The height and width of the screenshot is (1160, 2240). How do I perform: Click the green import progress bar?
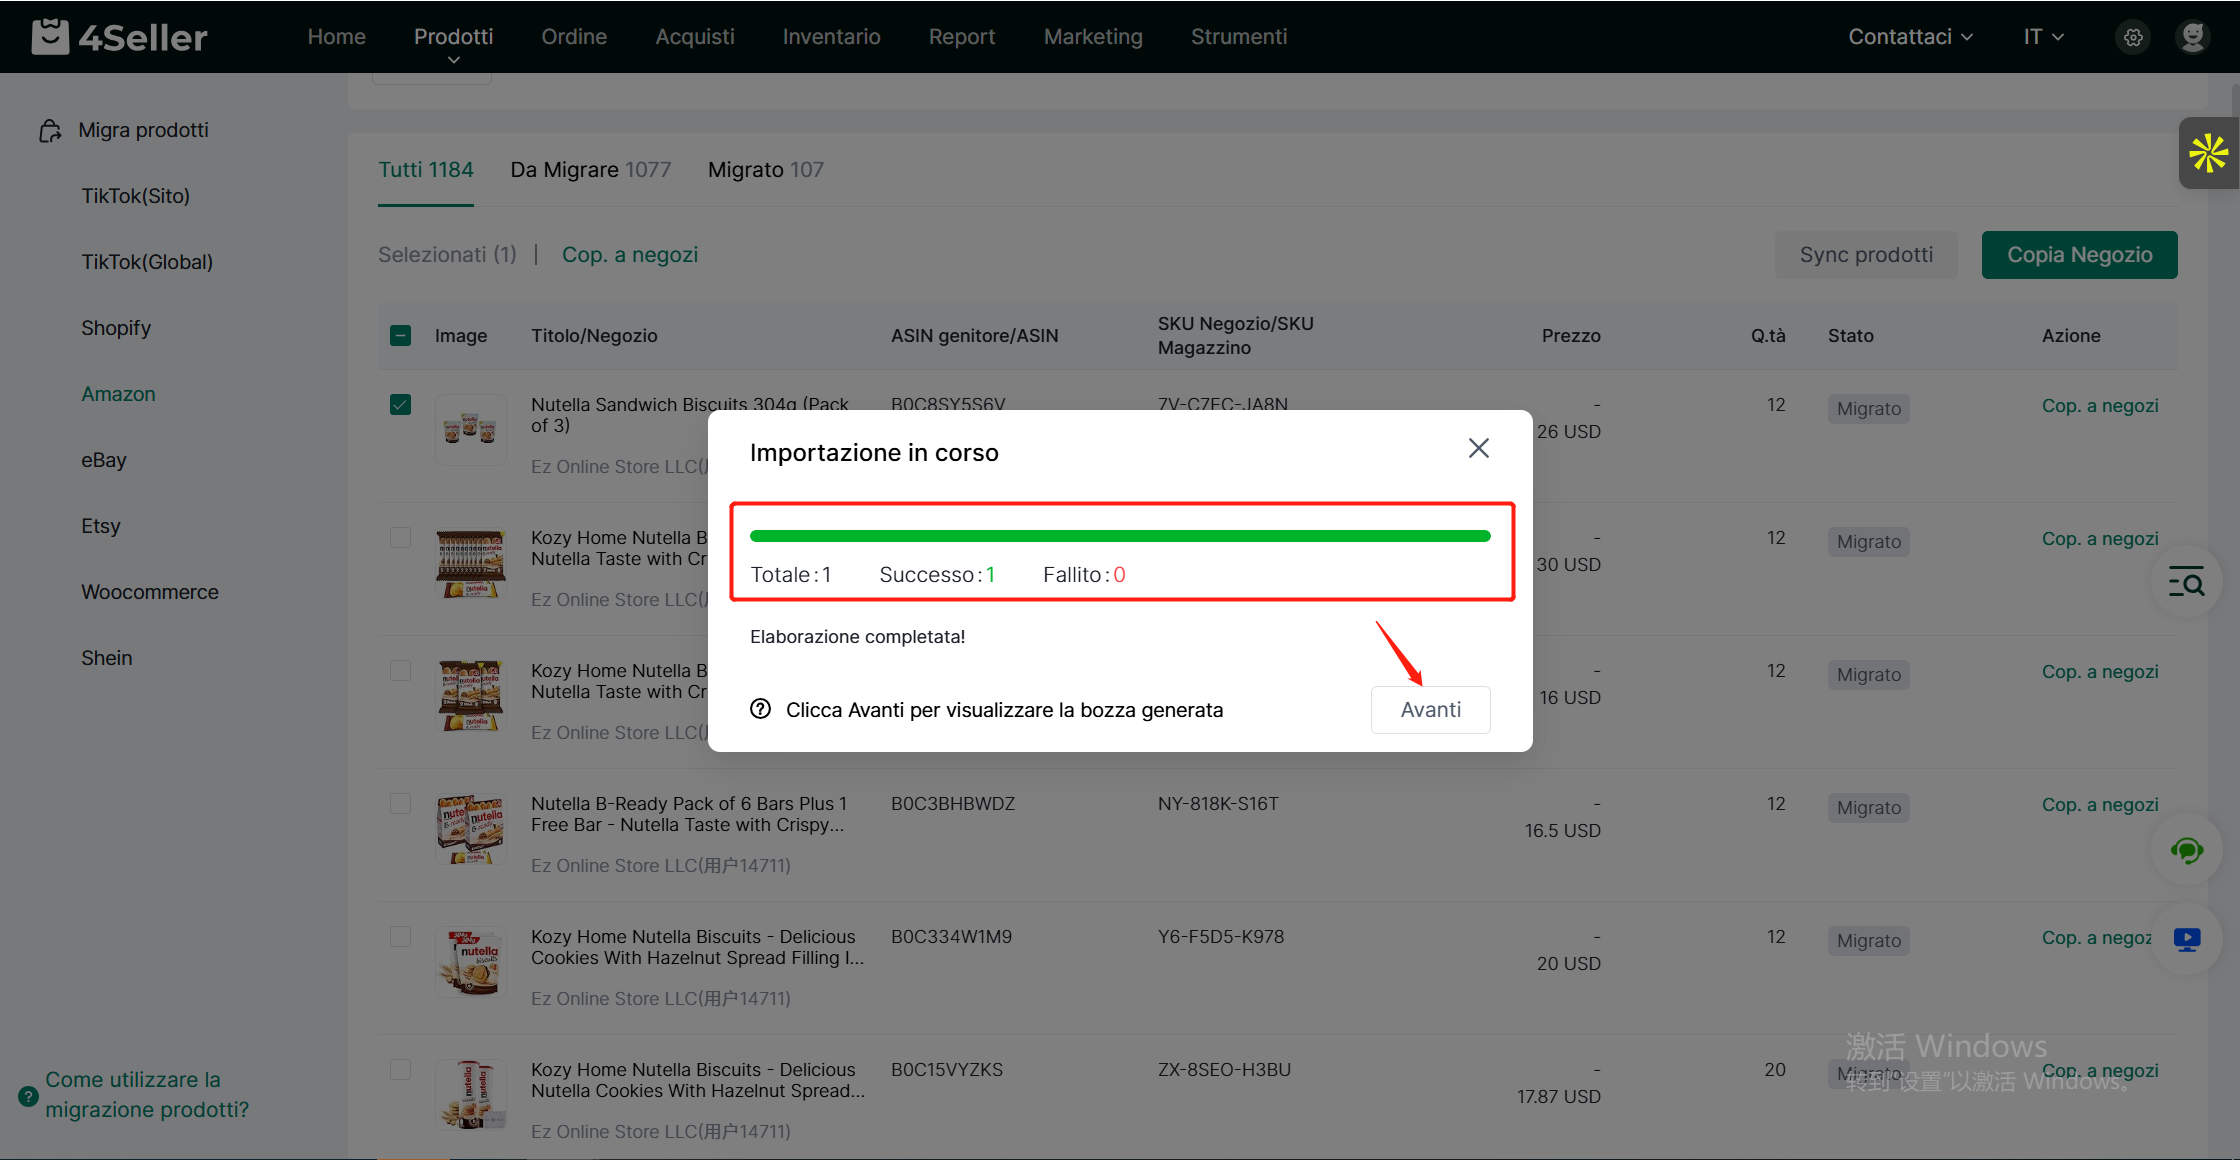coord(1120,536)
